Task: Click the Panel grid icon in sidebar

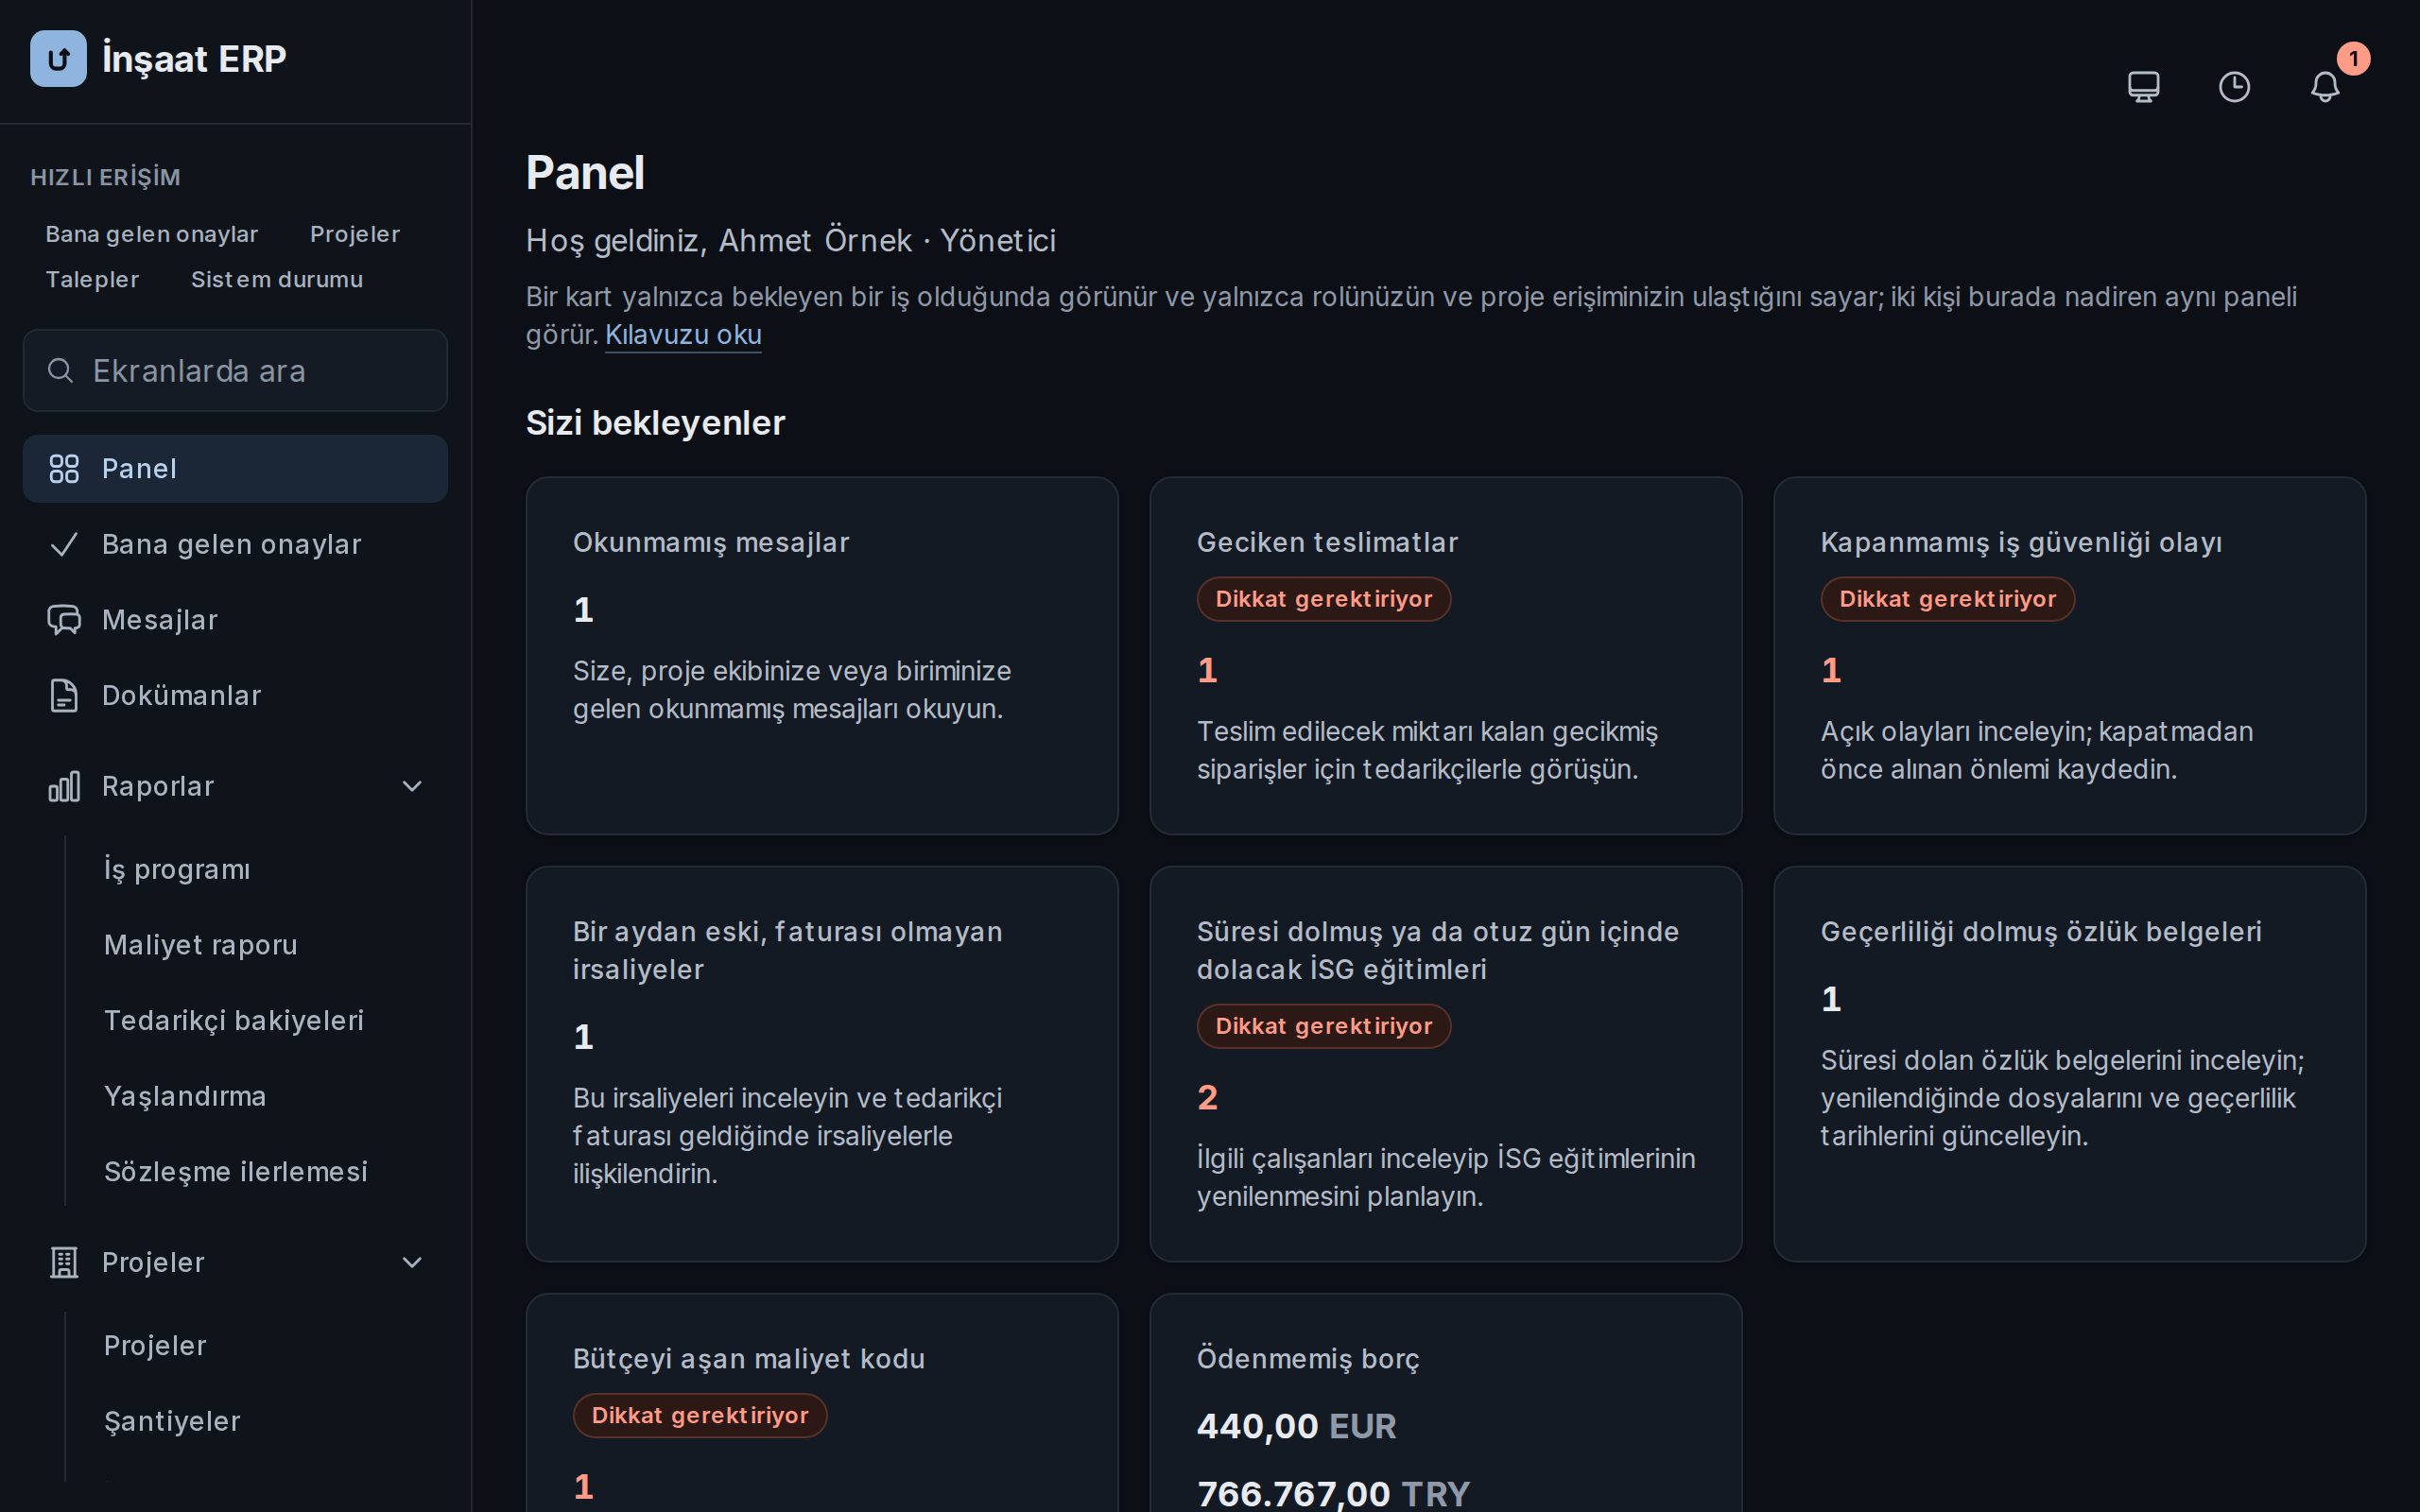Action: (64, 468)
